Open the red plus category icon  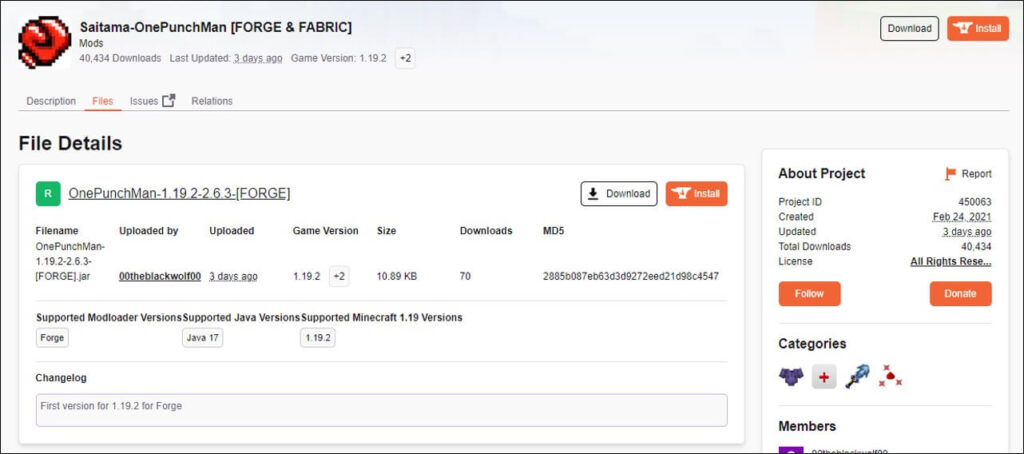(x=824, y=377)
